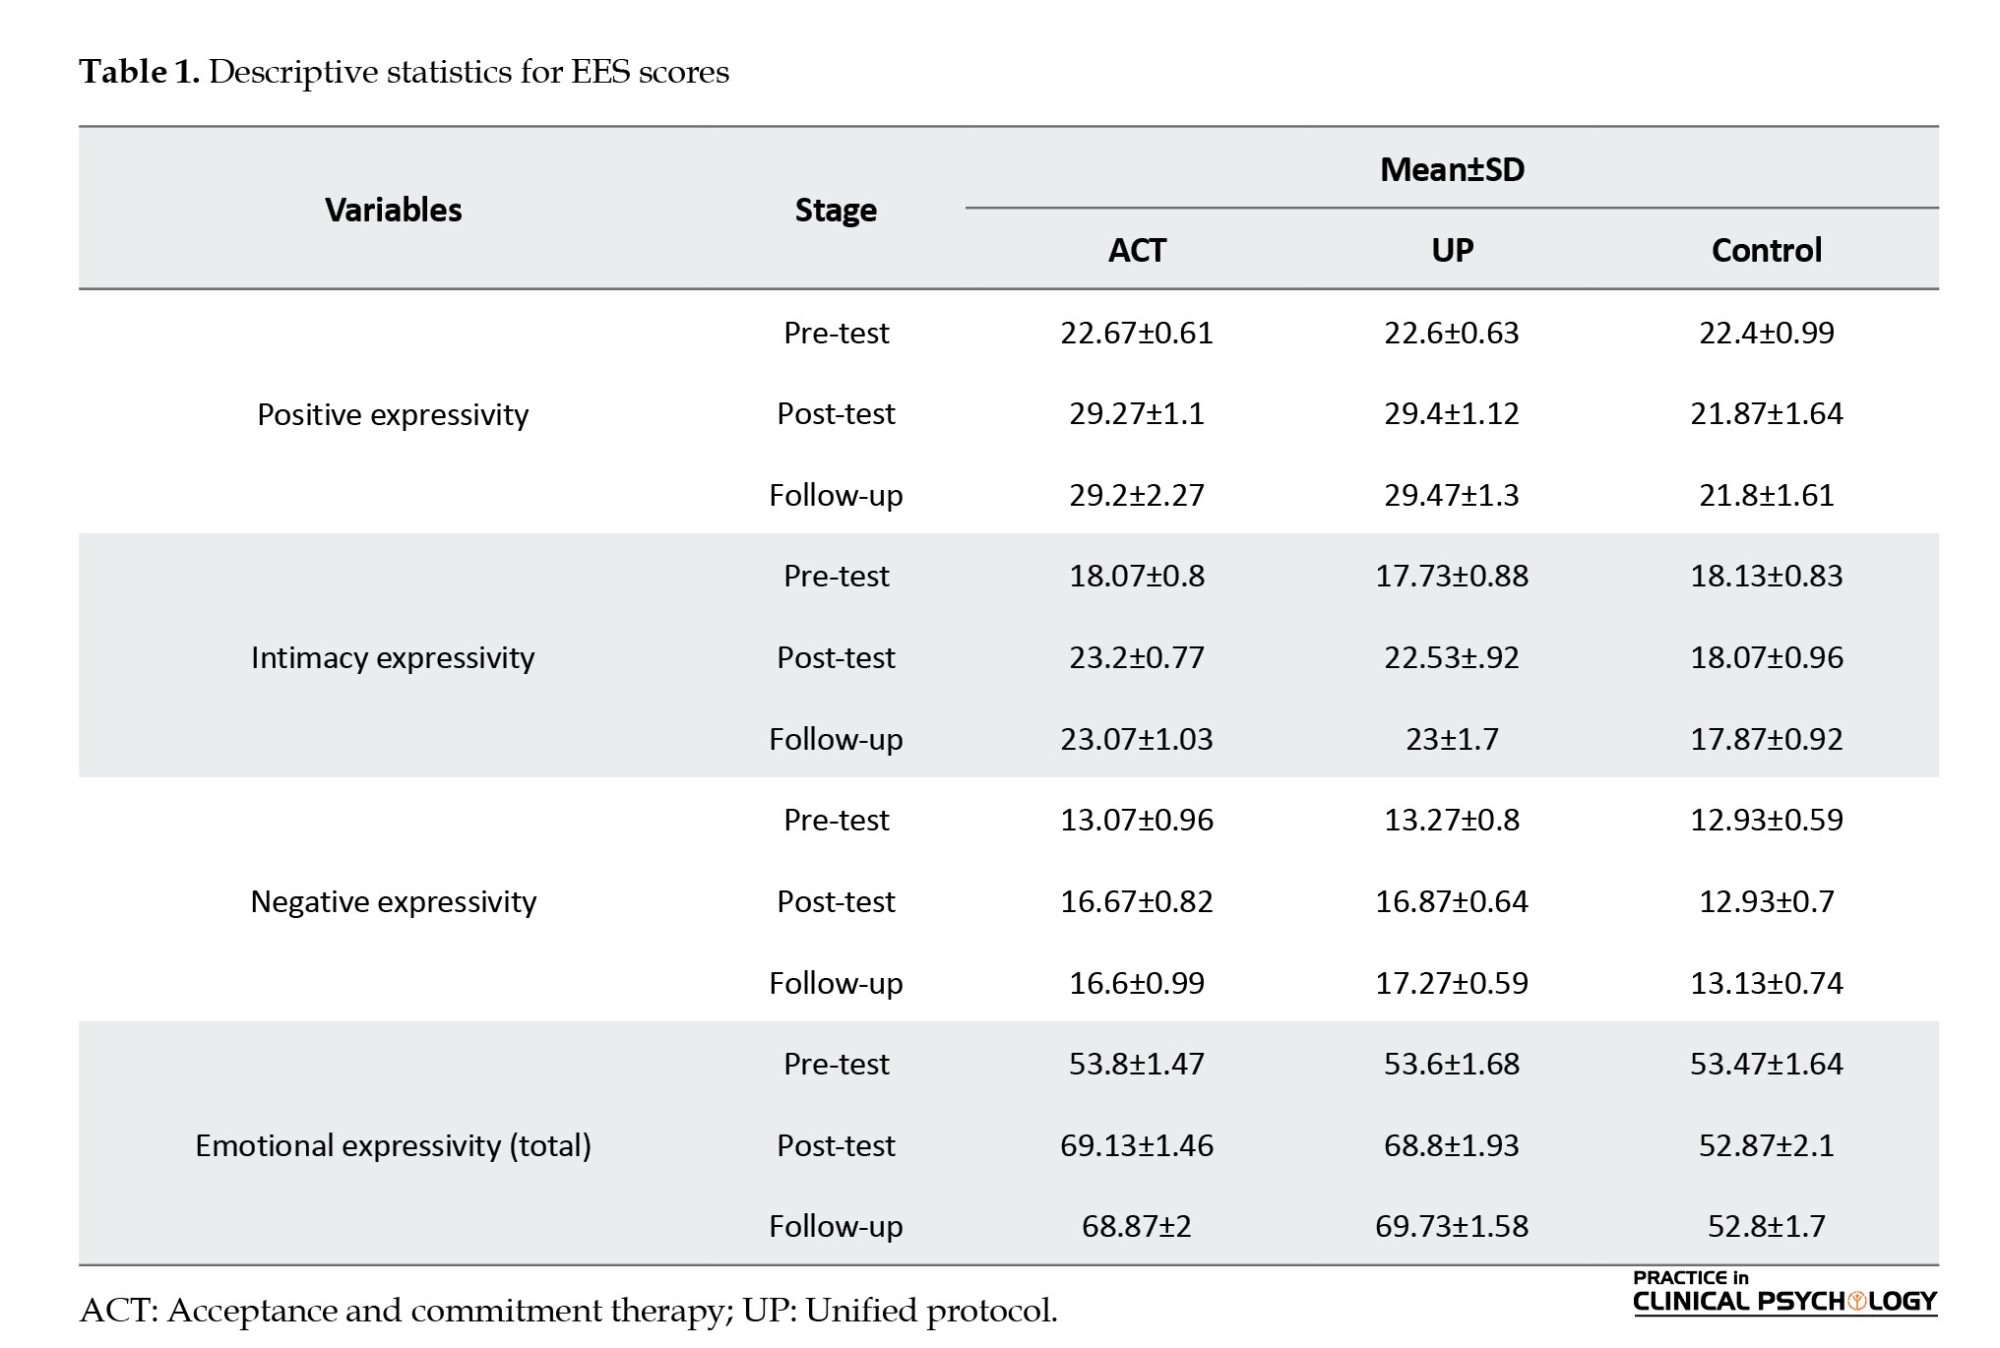Select the Emotional expressivity (total) label
This screenshot has height=1348, width=2000.
click(393, 1145)
